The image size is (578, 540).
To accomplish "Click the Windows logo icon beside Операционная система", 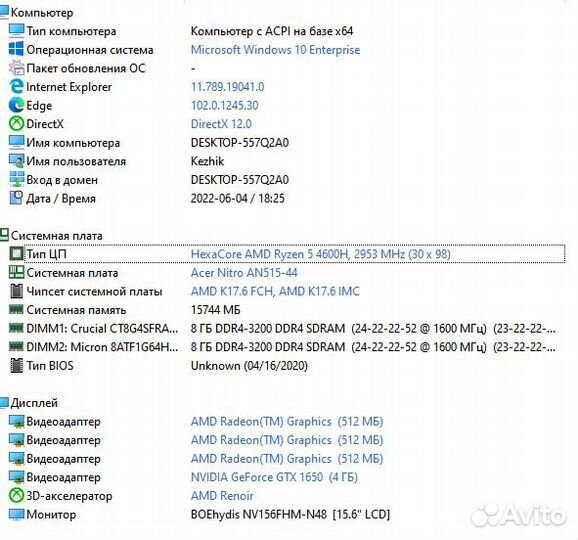I will pos(16,49).
